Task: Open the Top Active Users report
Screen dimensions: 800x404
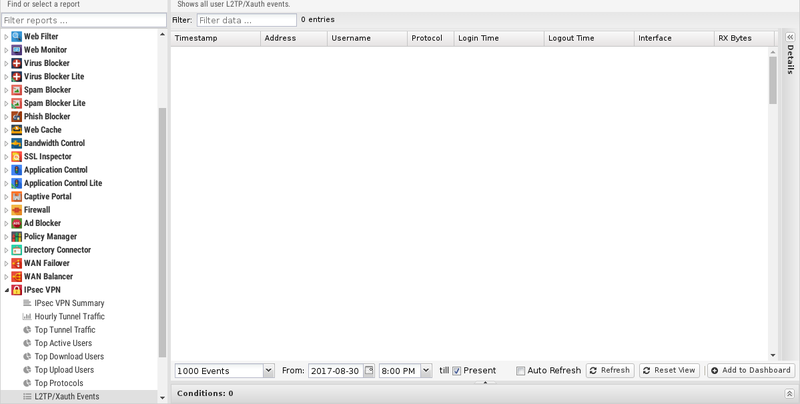Action: [x=63, y=343]
